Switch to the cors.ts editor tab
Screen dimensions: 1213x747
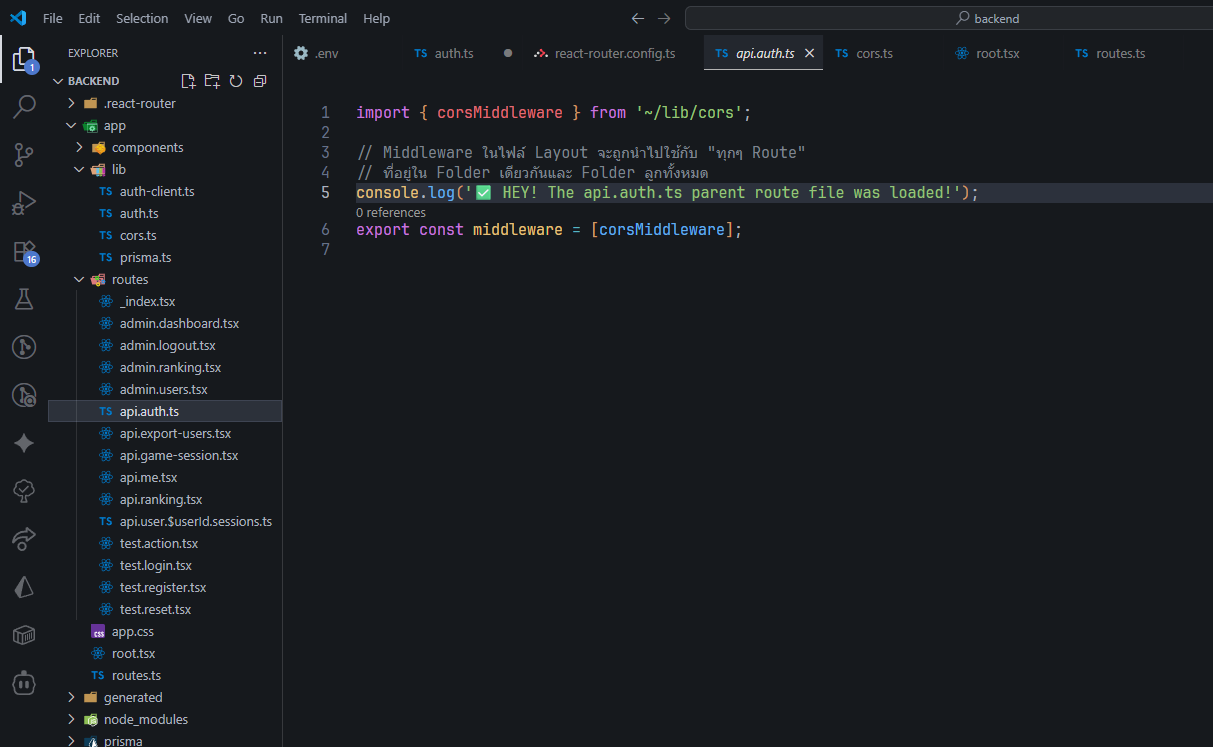873,53
